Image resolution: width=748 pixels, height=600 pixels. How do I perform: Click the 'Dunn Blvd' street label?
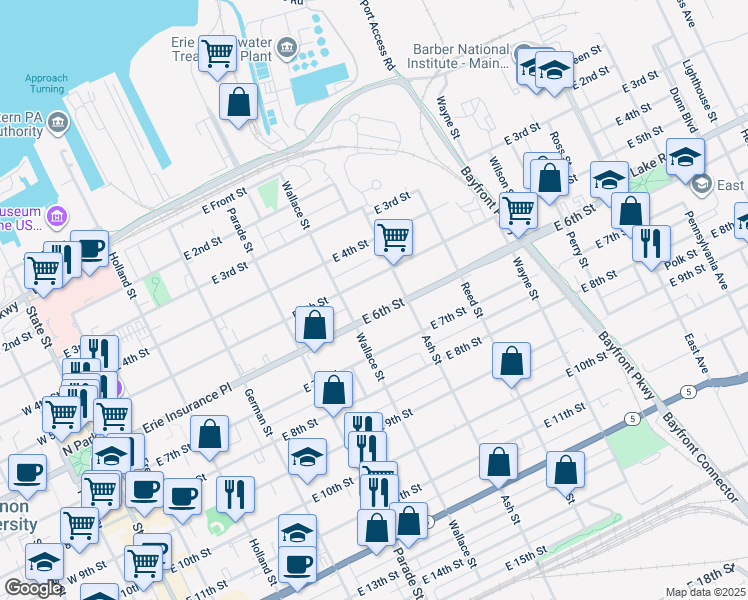[x=683, y=110]
